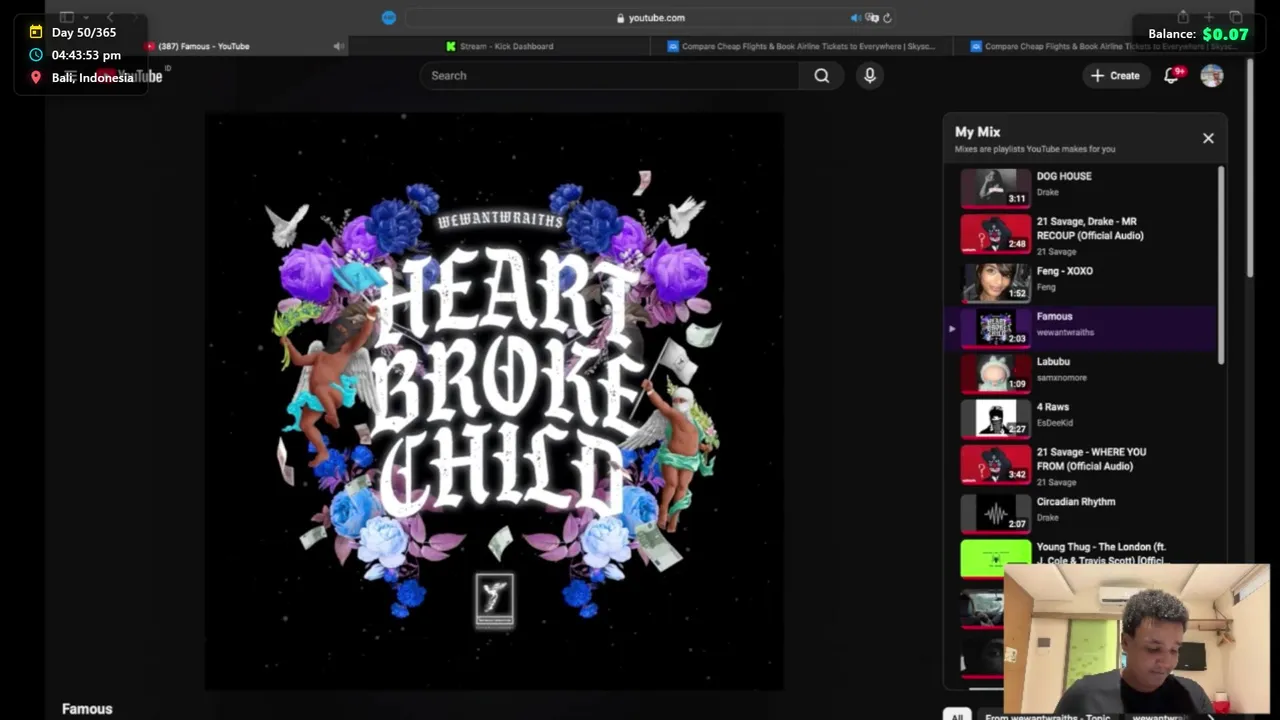Click the Famous playlist thumbnail
The height and width of the screenshot is (720, 1280).
click(996, 328)
